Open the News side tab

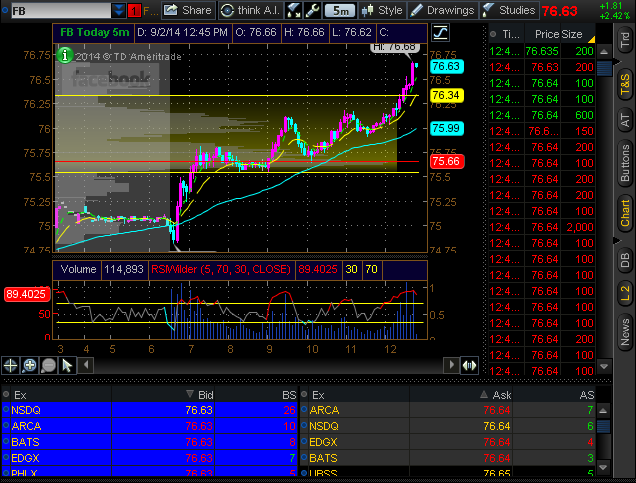tap(624, 332)
